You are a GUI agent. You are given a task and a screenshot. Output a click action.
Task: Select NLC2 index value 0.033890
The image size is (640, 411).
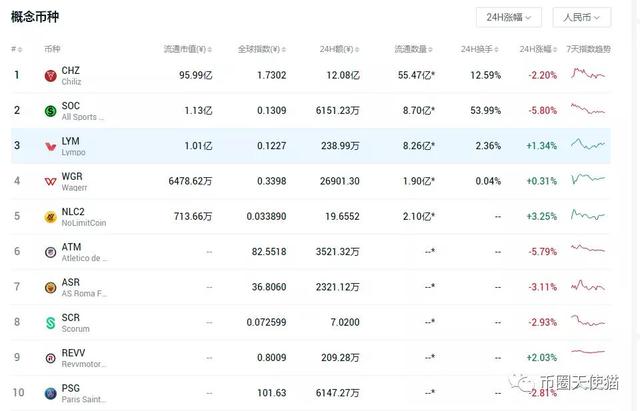point(266,217)
